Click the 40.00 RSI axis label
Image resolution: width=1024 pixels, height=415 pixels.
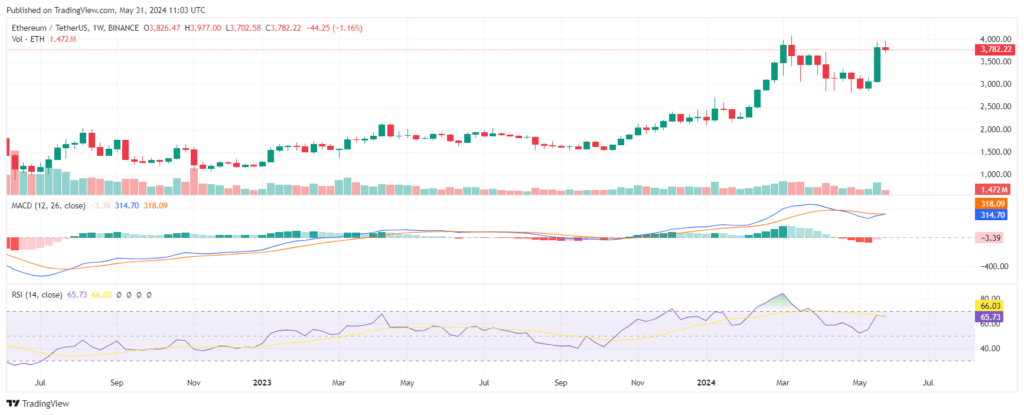tap(989, 348)
